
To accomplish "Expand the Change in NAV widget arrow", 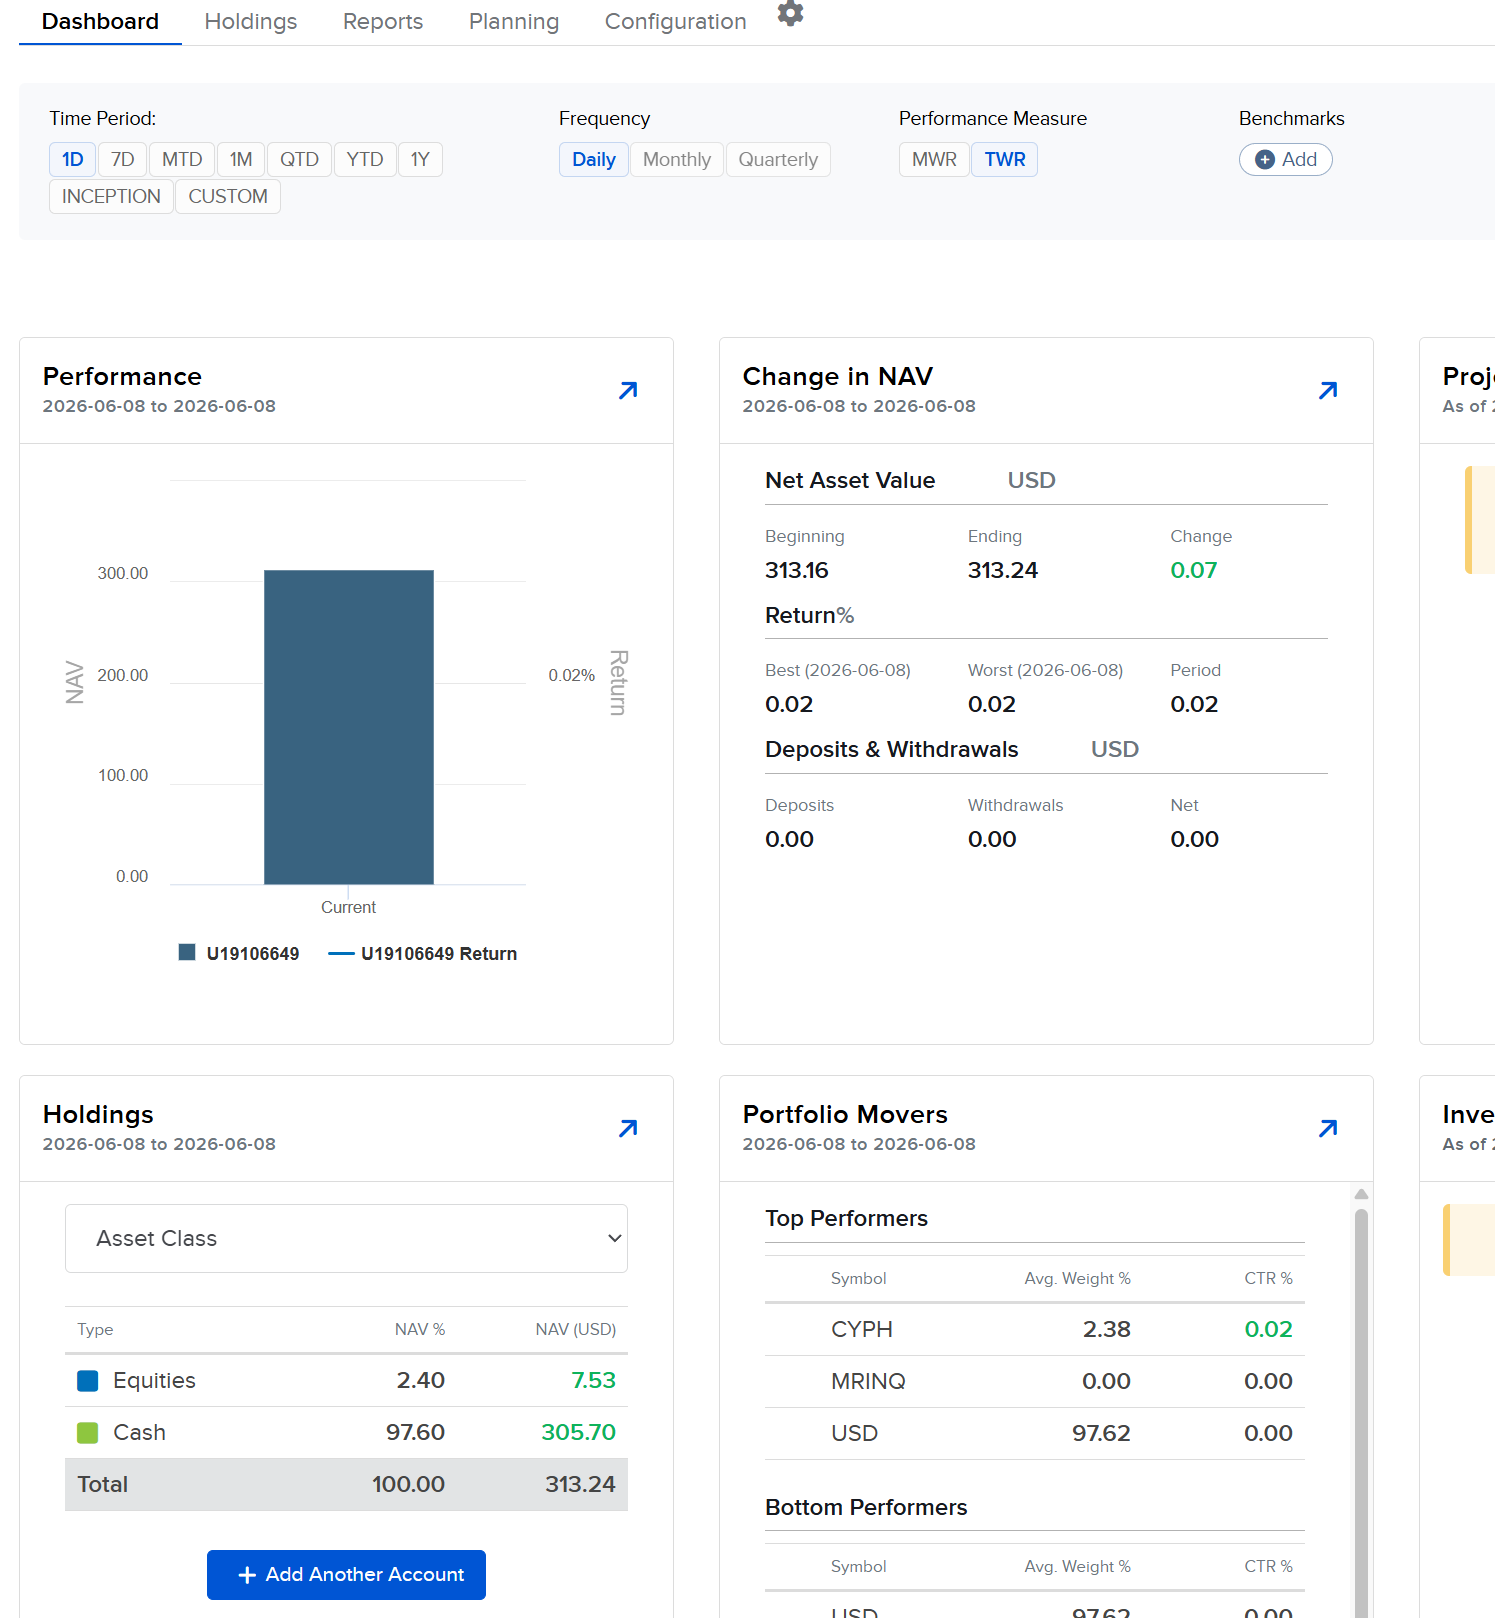I will pos(1328,390).
